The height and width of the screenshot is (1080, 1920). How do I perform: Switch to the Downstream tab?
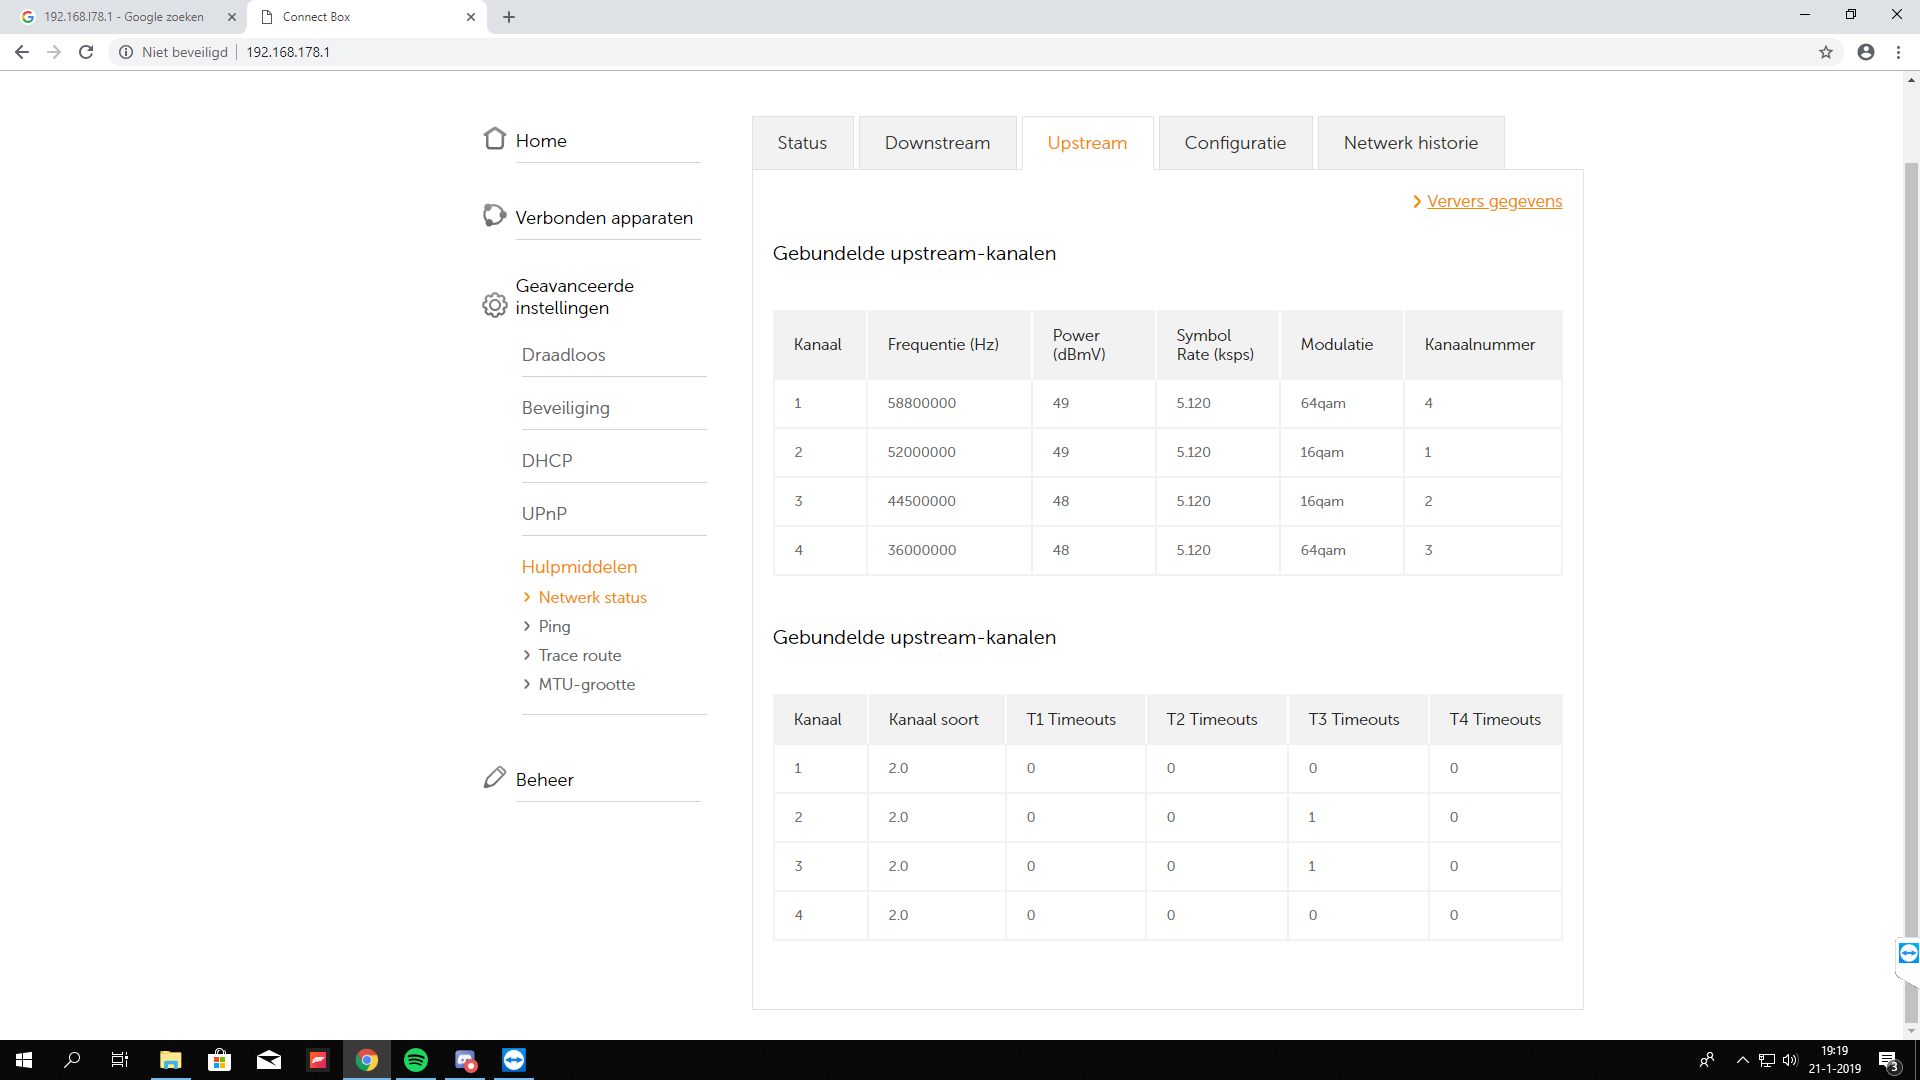tap(937, 143)
